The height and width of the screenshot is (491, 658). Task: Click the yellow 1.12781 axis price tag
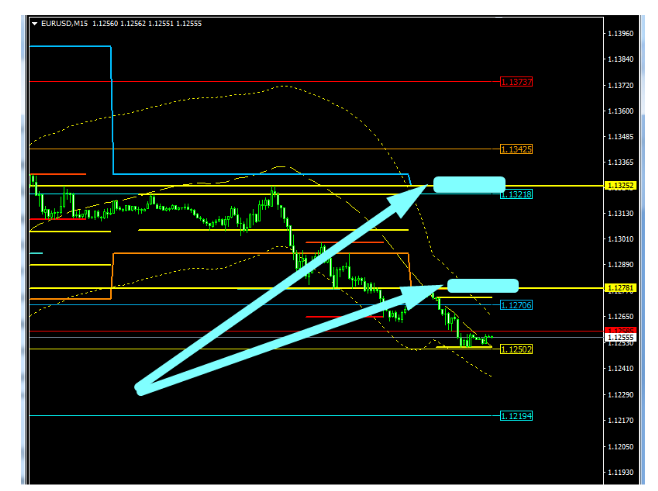[x=620, y=288]
